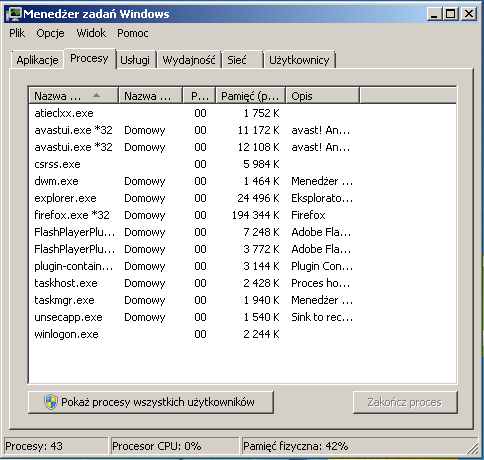Sort processes by the Opis column
Viewport: 484px width, 460px height.
(322, 96)
